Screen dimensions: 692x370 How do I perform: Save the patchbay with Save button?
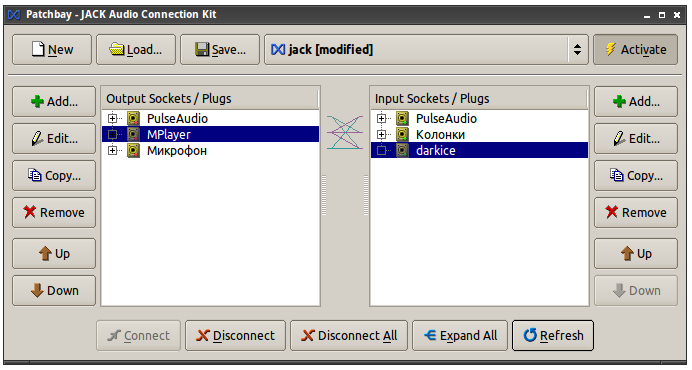(x=220, y=50)
